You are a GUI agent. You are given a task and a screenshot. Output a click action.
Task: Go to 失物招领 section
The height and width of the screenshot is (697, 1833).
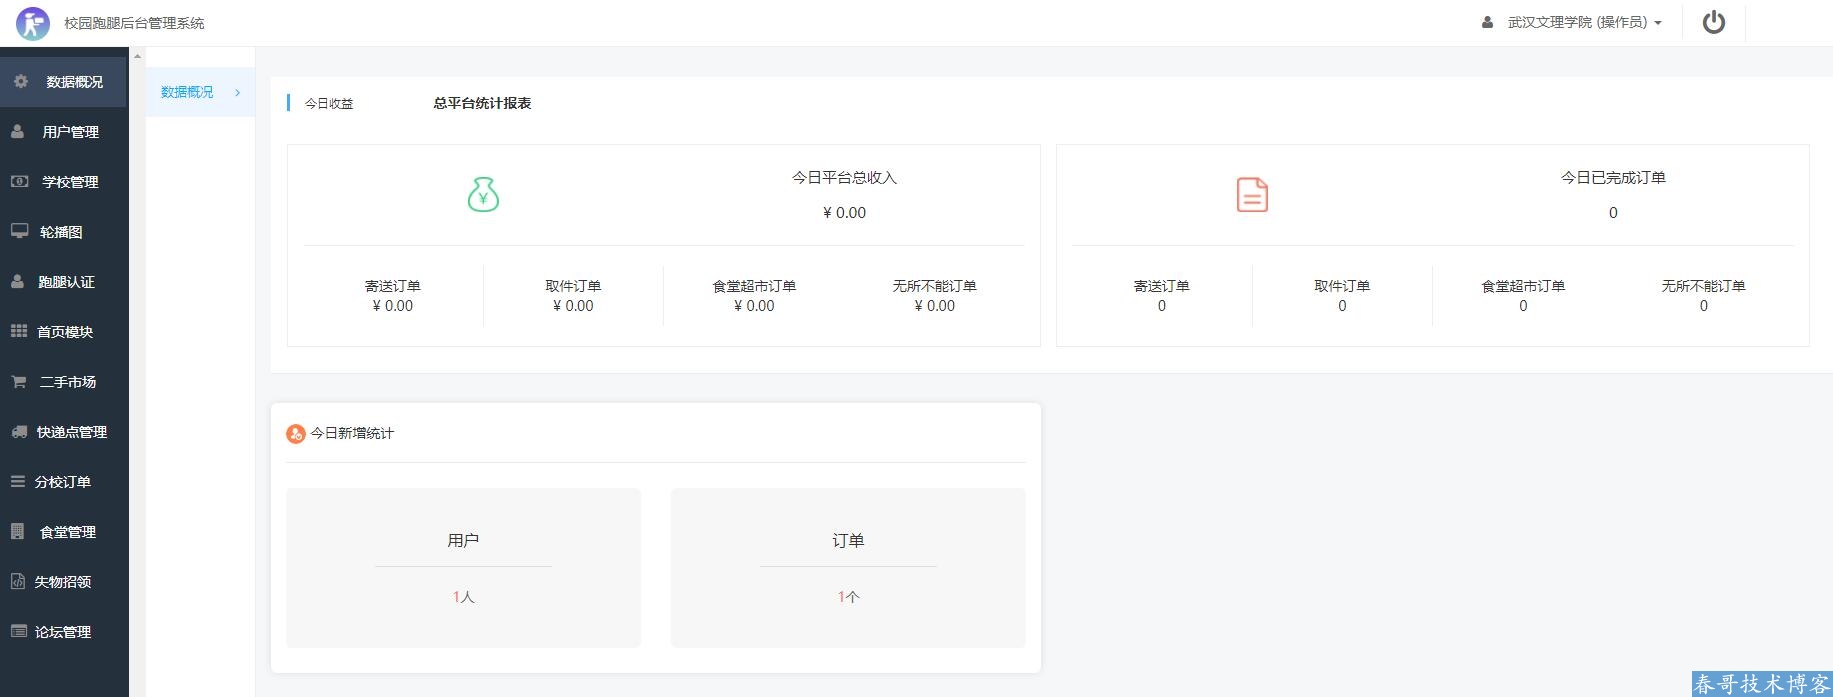[64, 582]
